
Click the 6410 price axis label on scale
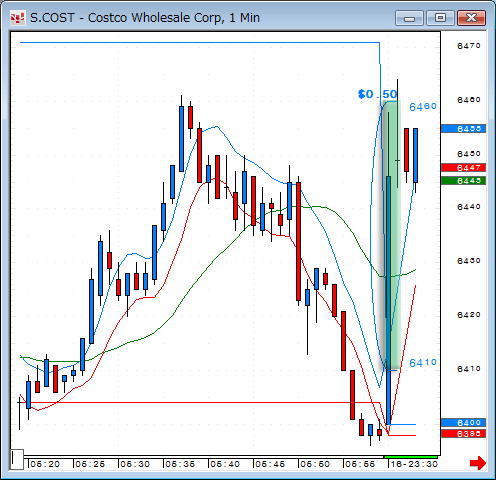tap(469, 369)
